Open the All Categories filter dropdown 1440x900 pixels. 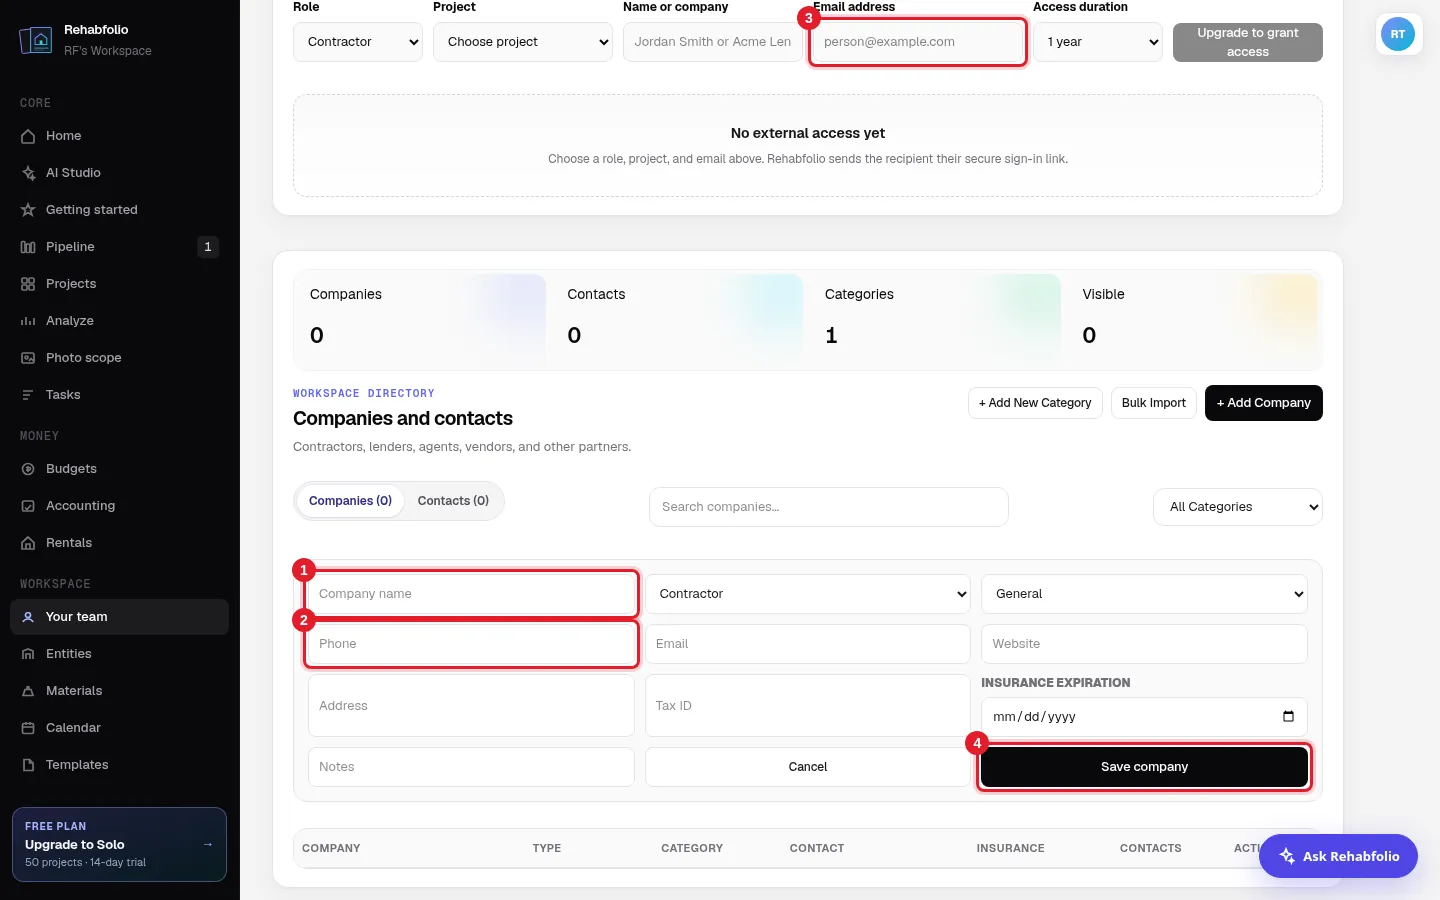pyautogui.click(x=1238, y=507)
